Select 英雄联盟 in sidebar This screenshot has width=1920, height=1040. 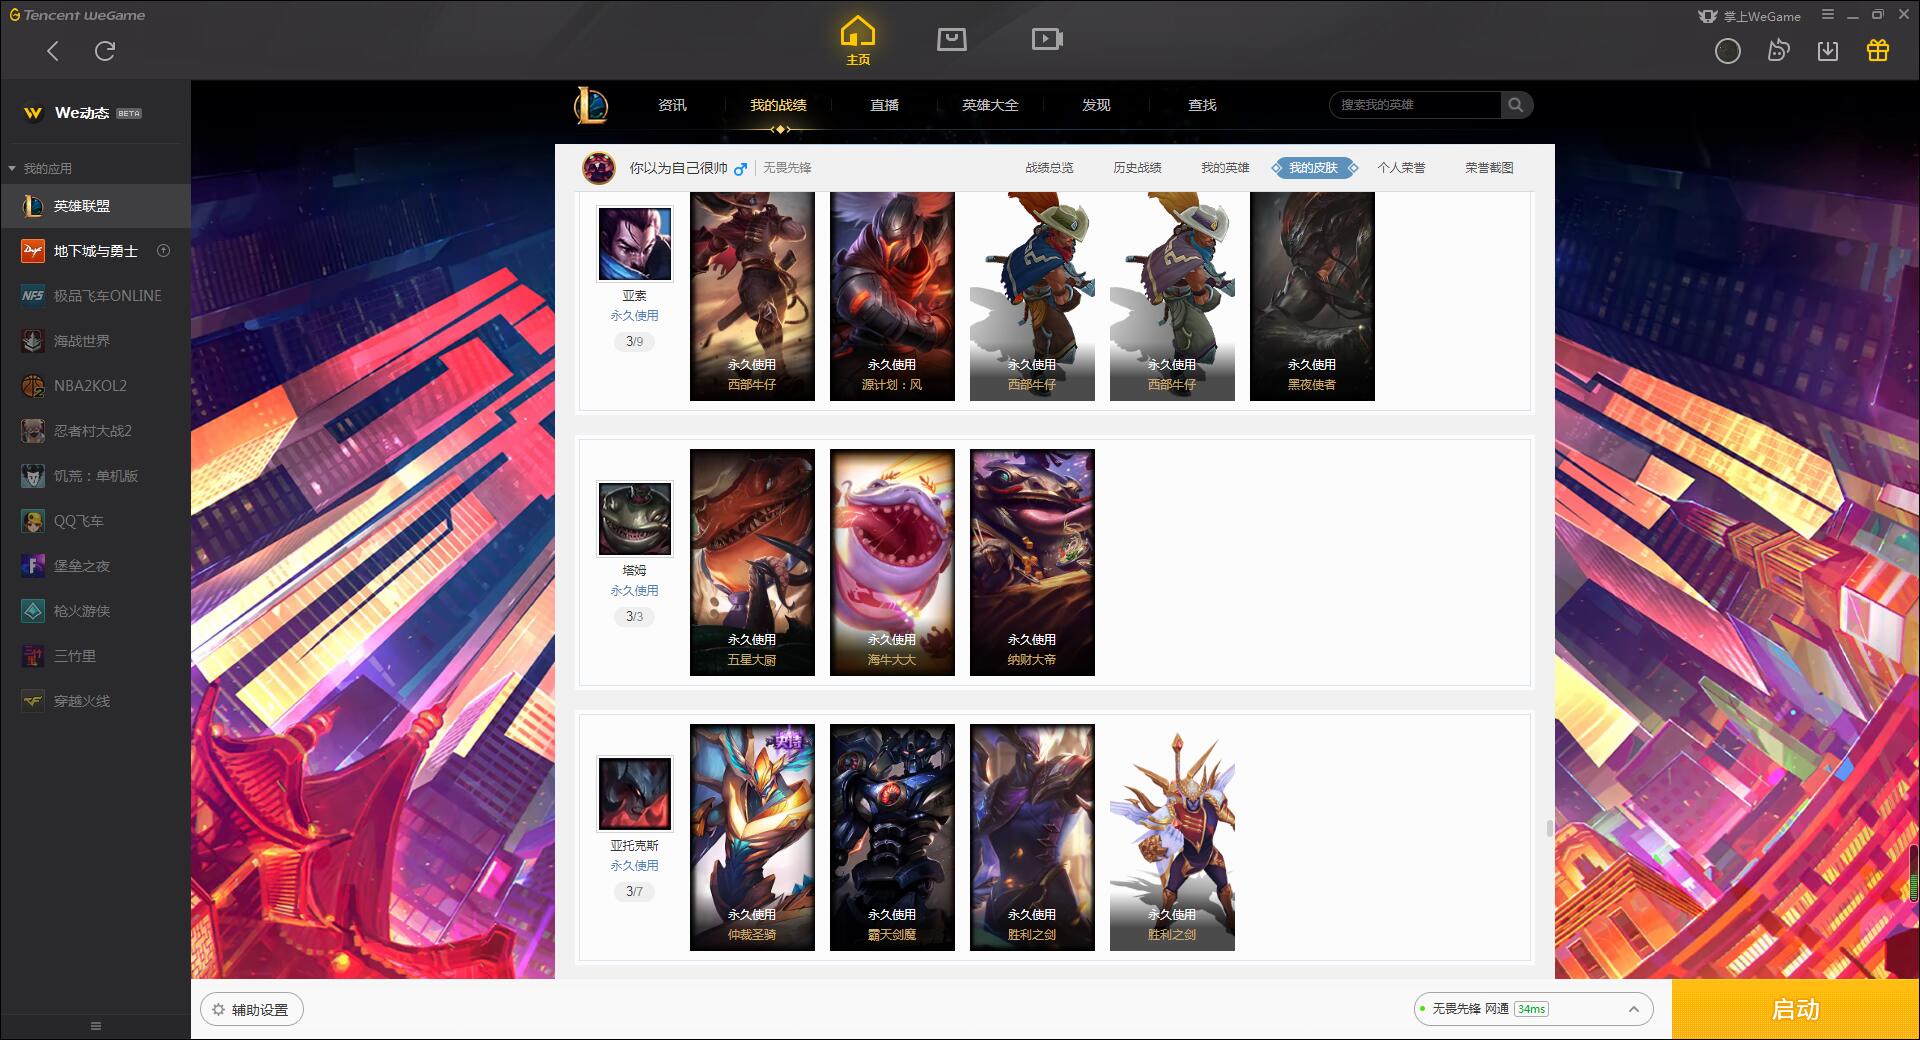[95, 206]
